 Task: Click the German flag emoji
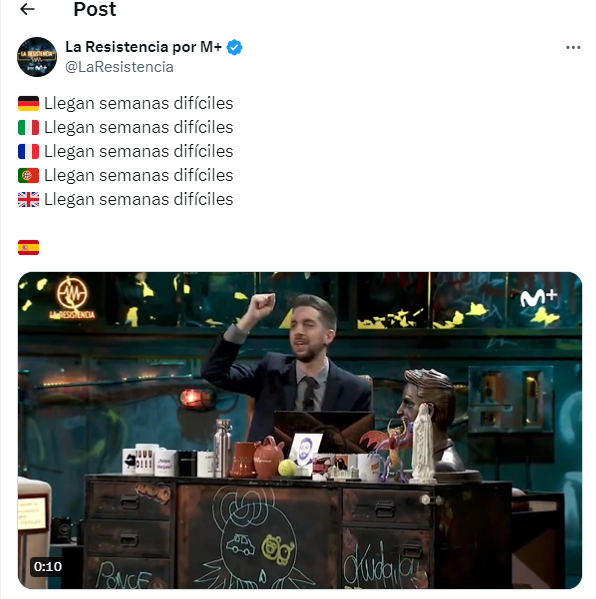pos(28,104)
